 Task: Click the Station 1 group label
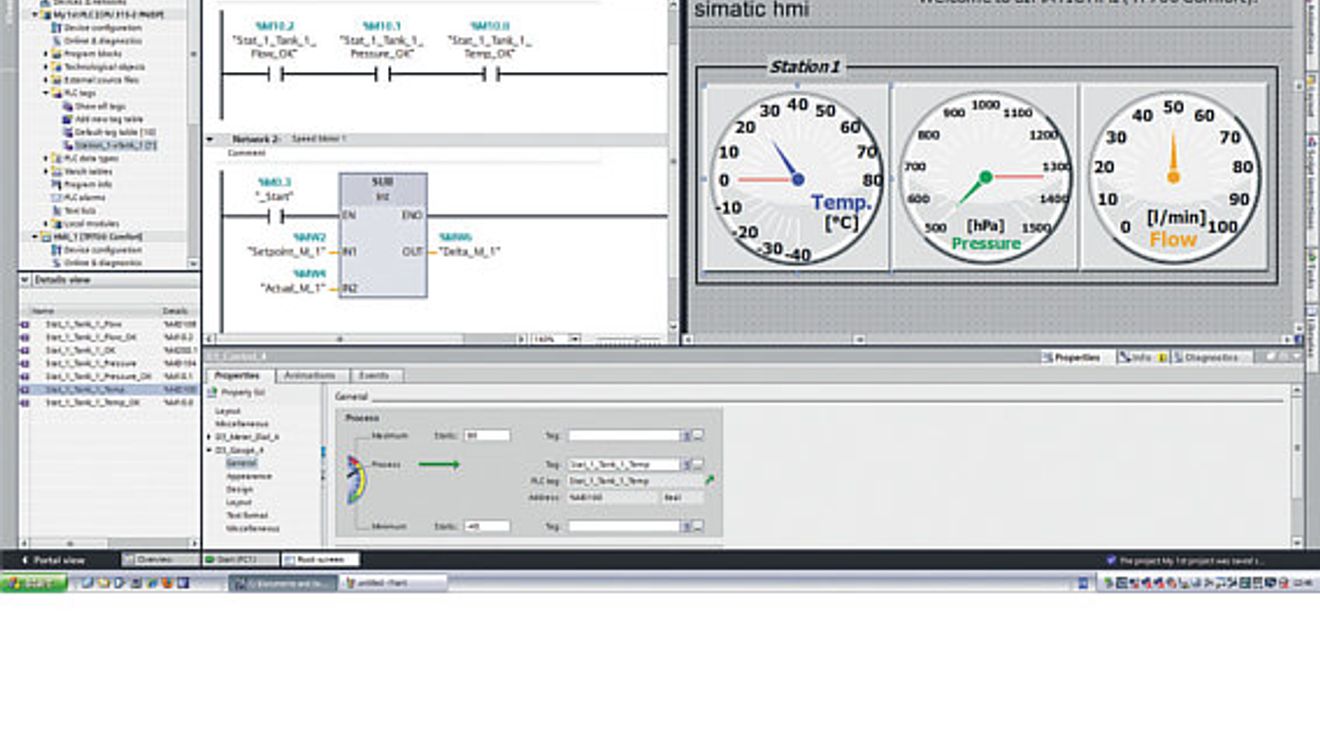[805, 67]
